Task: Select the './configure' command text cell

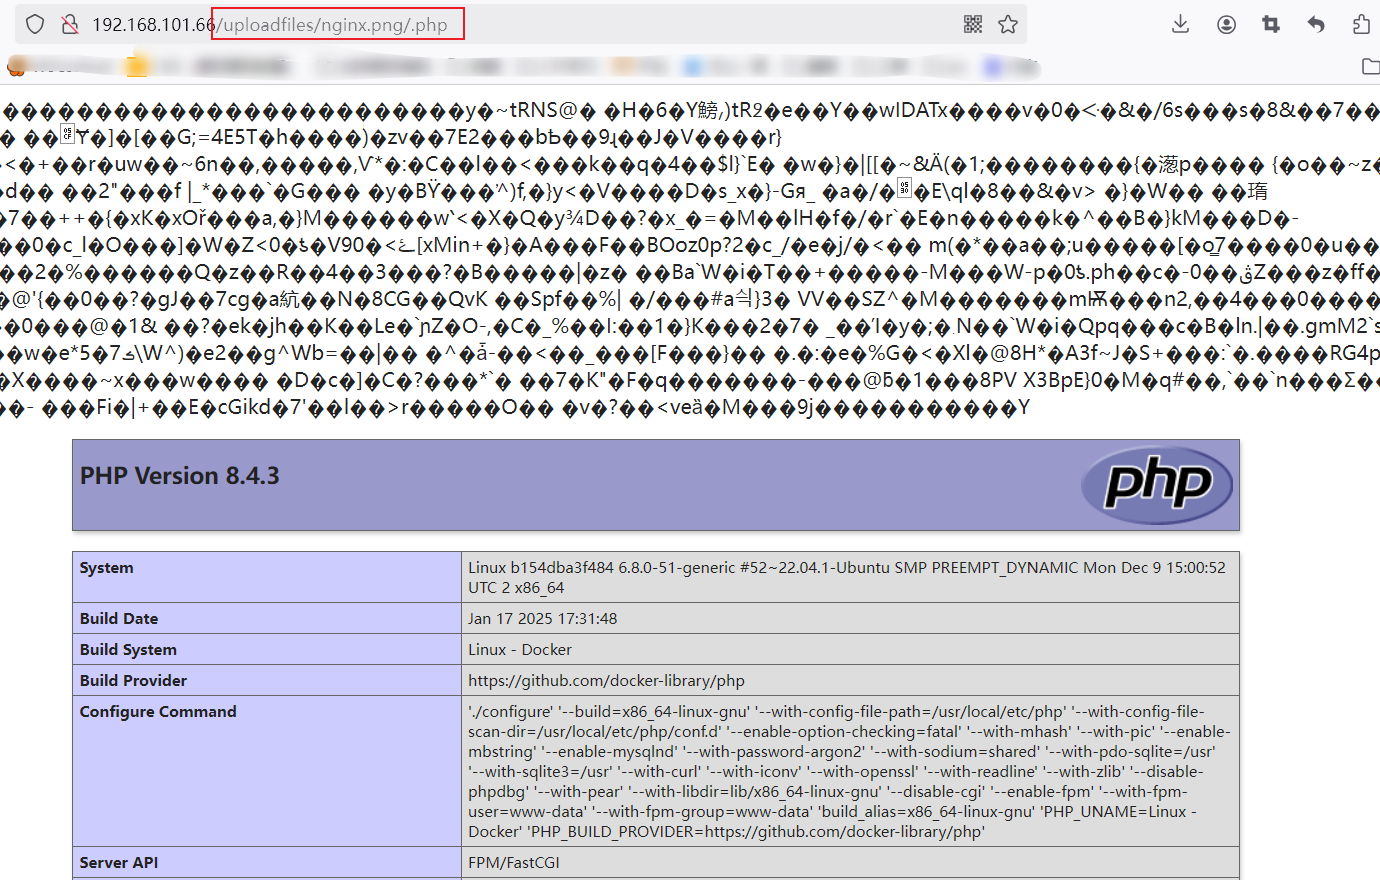Action: coord(849,771)
